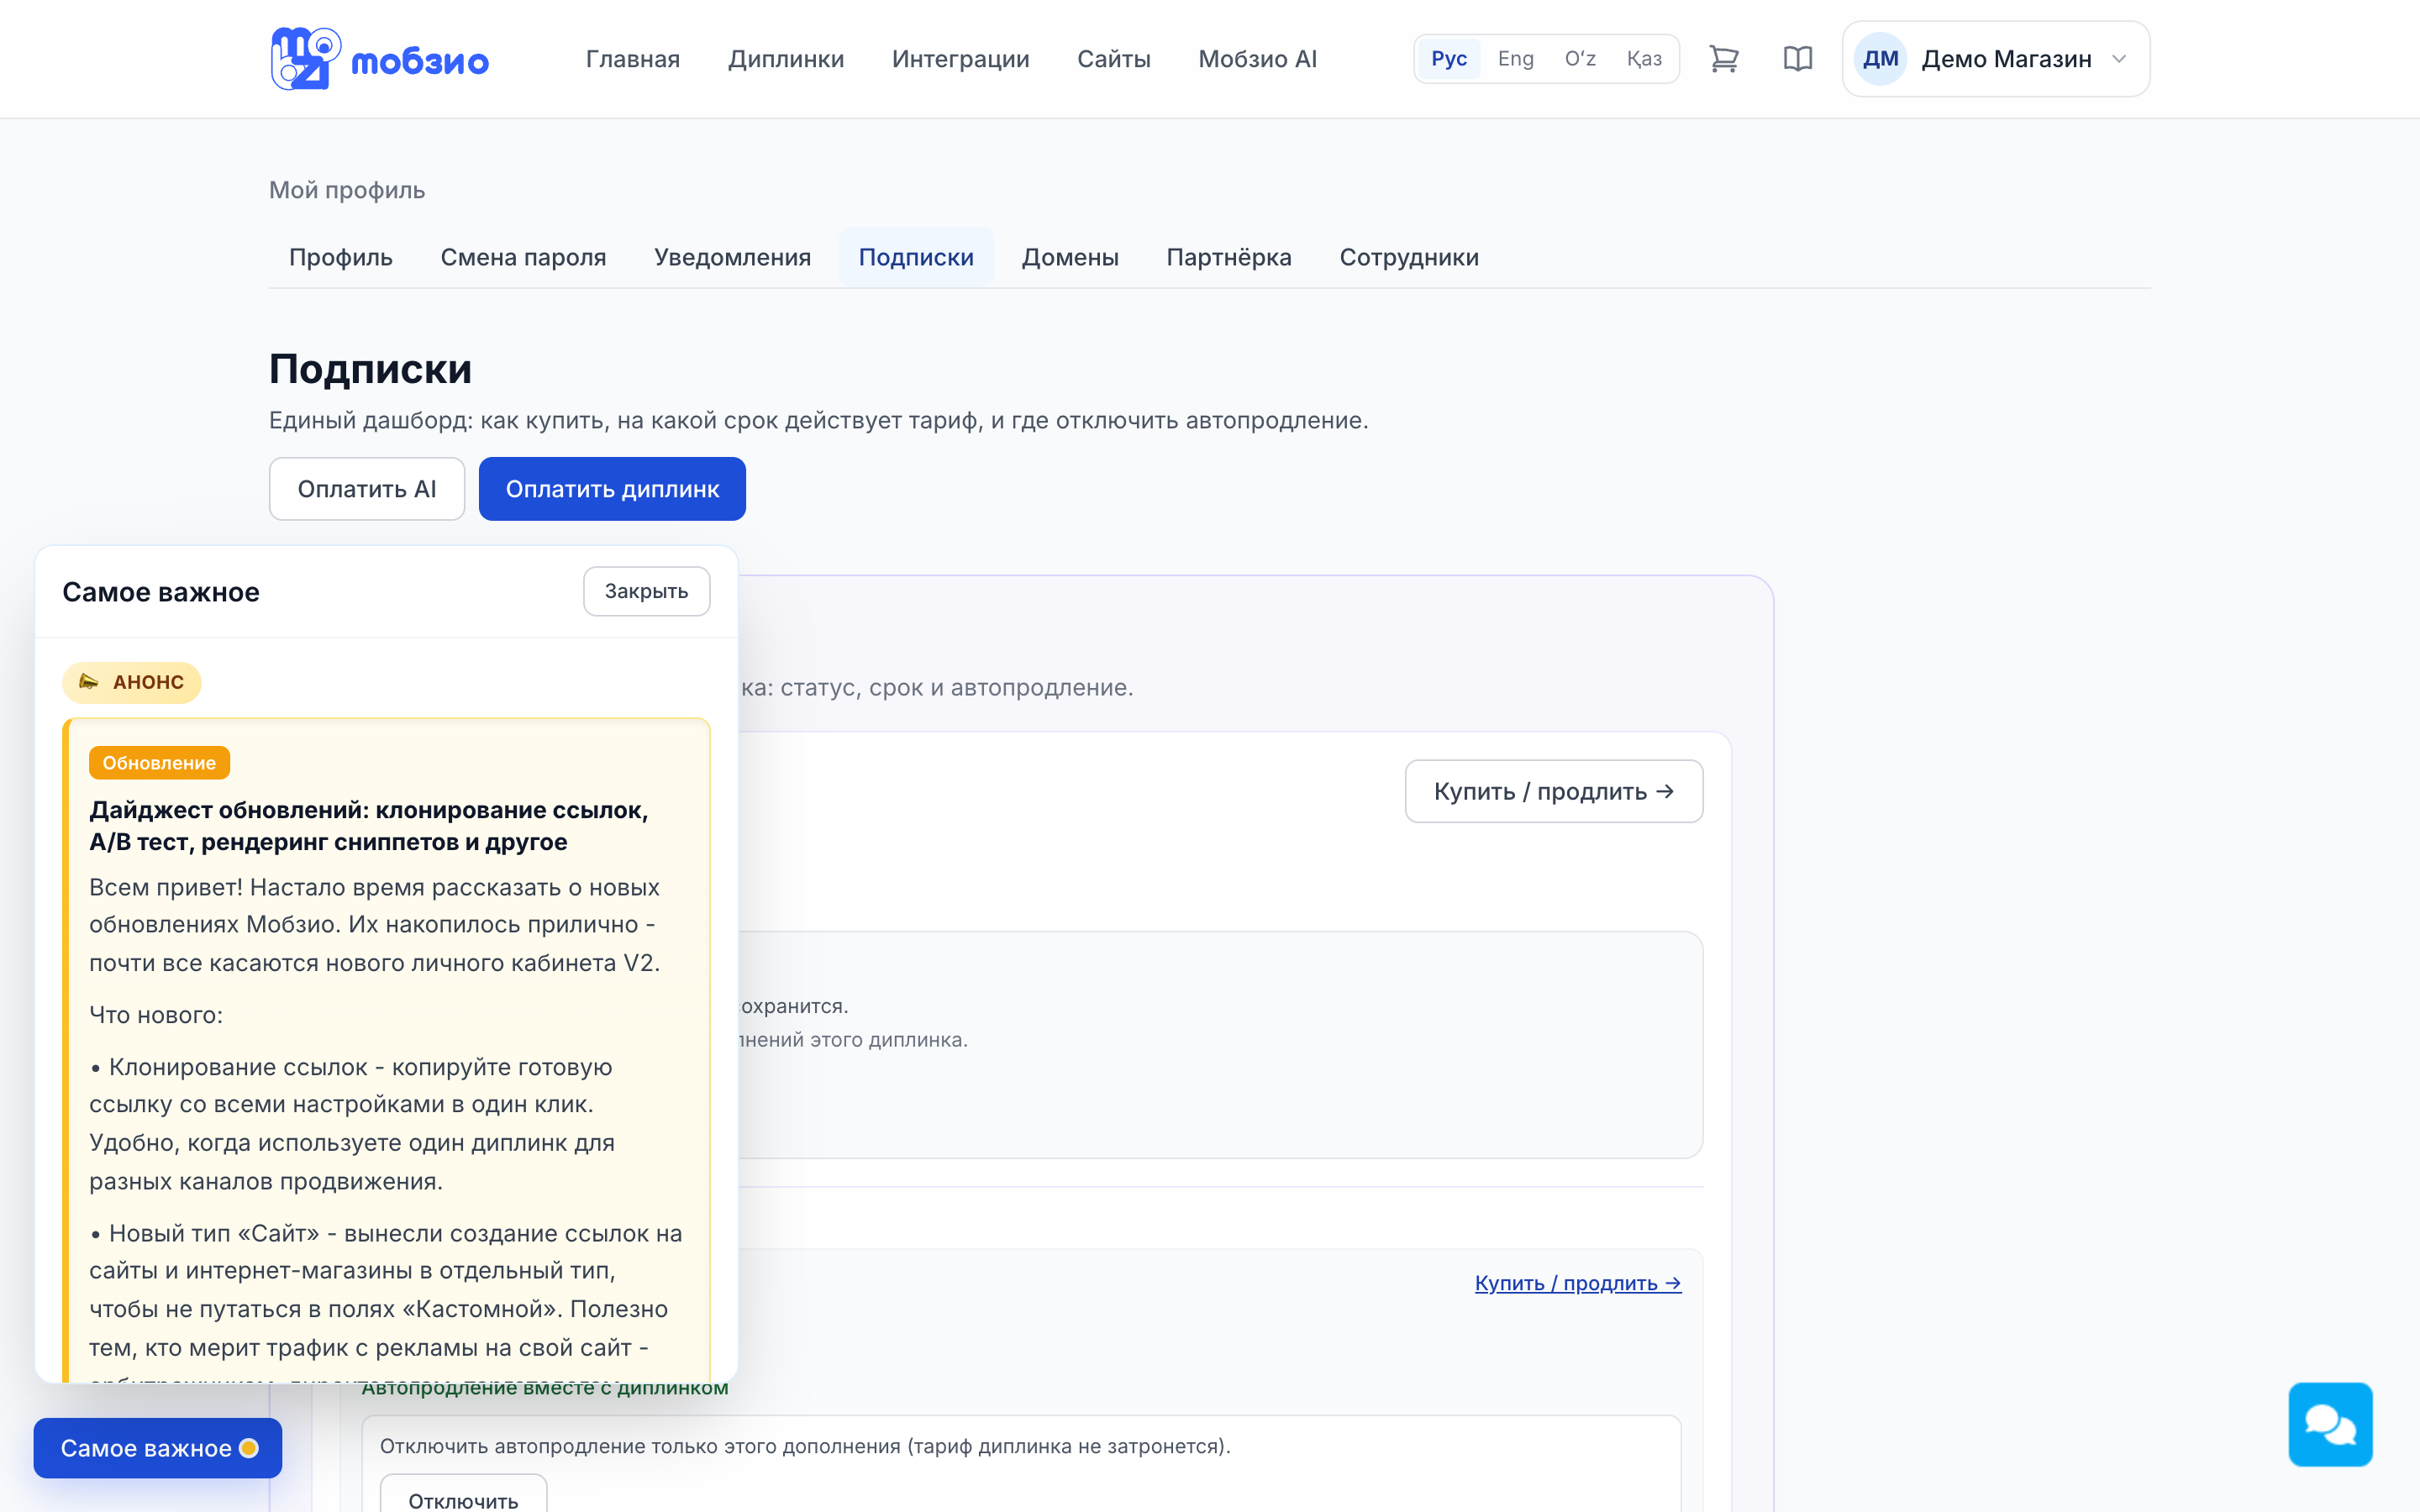Open Диплинки in top navigation

click(786, 59)
